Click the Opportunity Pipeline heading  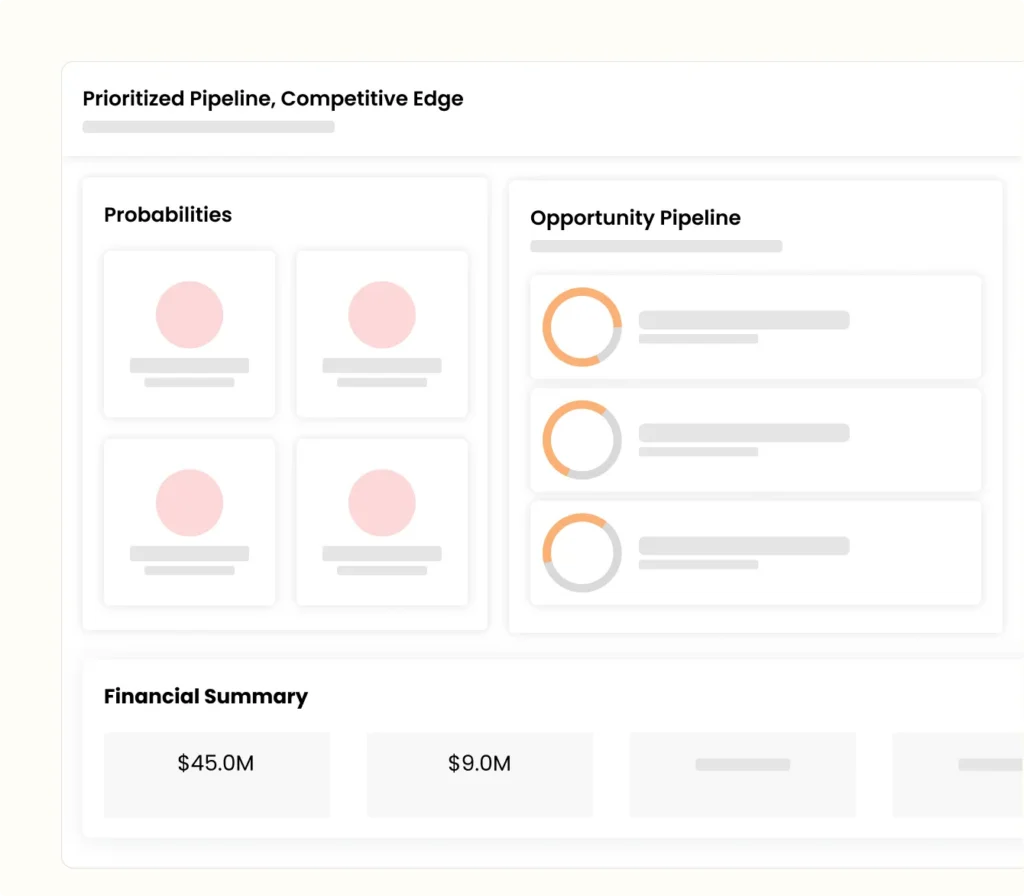pyautogui.click(x=635, y=218)
